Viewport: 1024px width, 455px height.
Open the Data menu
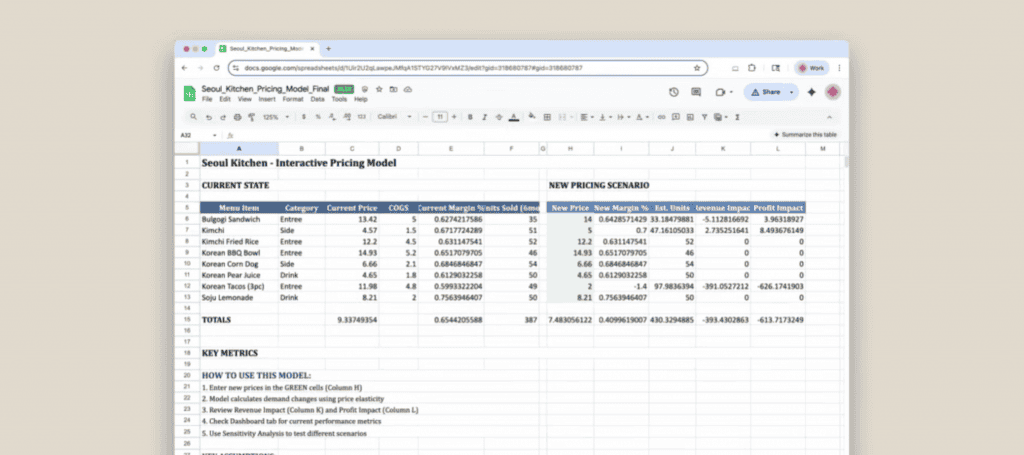click(x=317, y=99)
